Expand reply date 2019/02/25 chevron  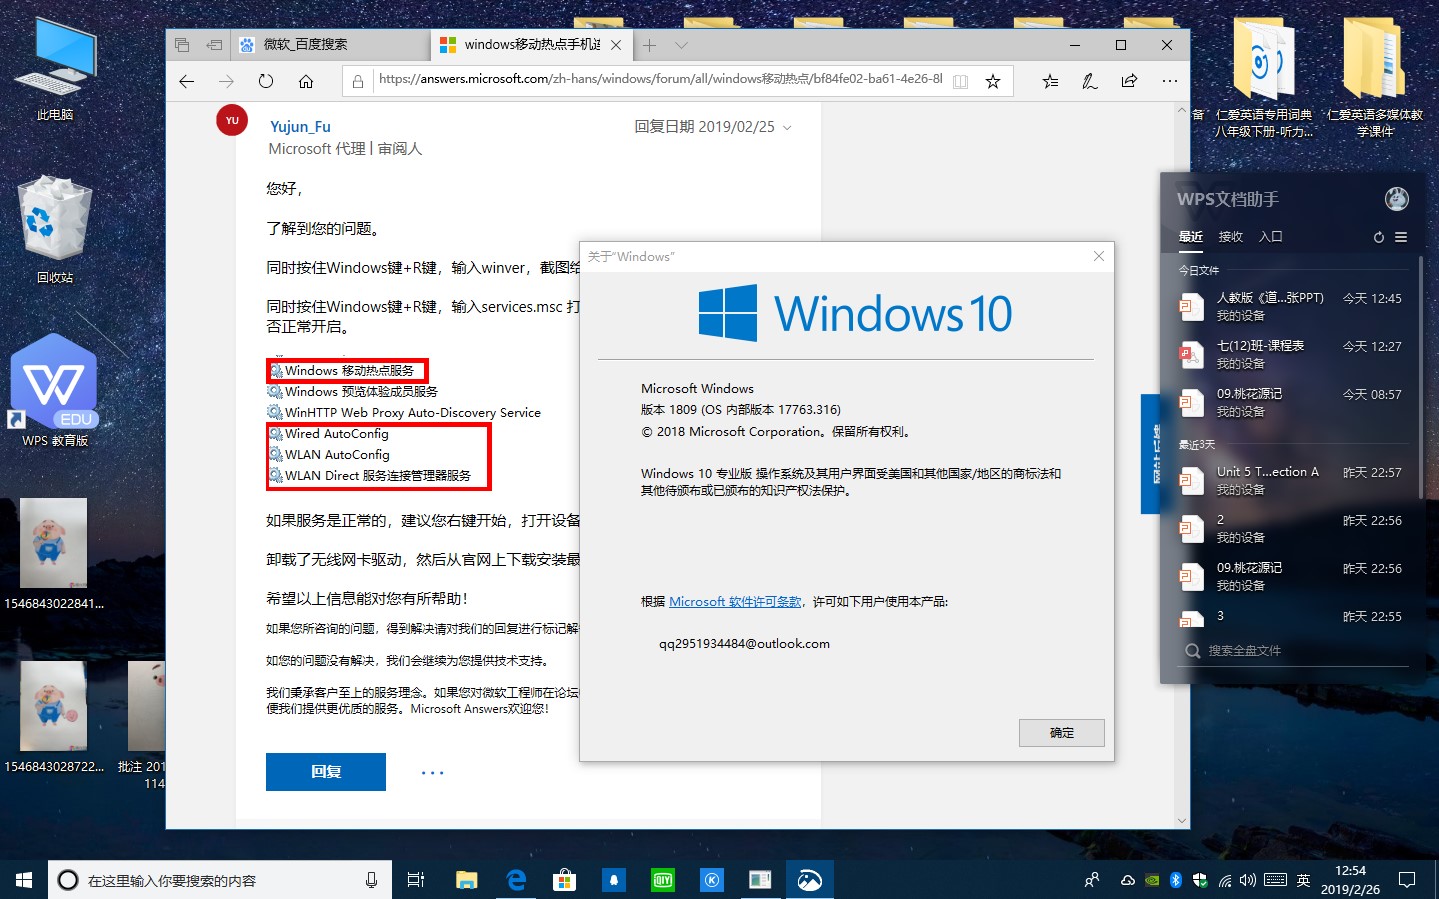click(787, 128)
